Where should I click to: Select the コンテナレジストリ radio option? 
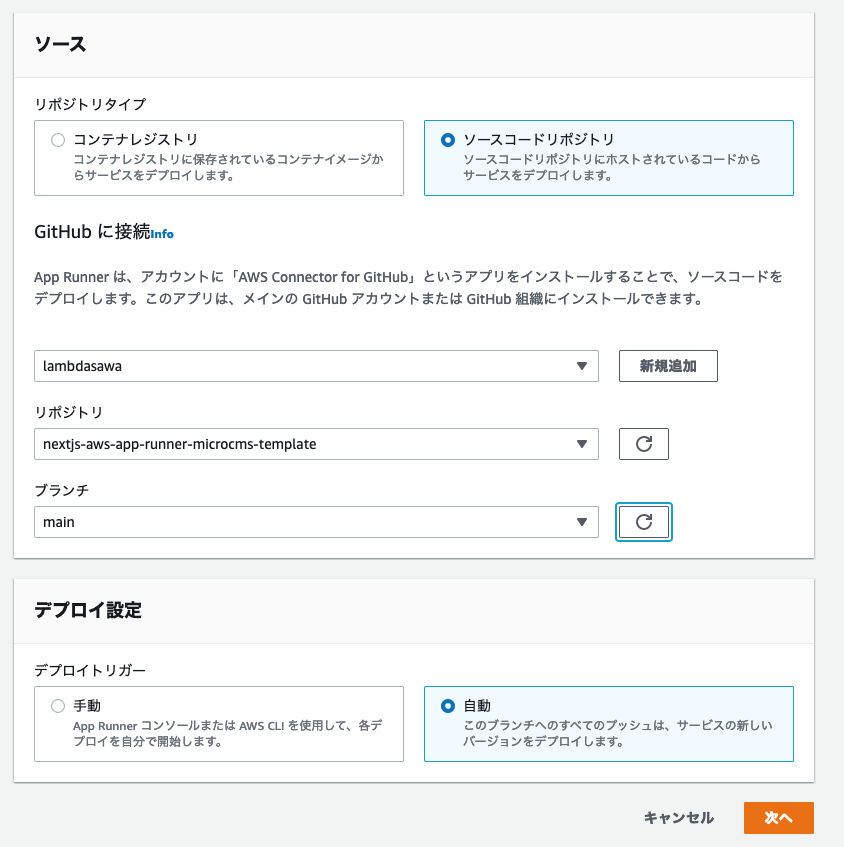point(58,140)
